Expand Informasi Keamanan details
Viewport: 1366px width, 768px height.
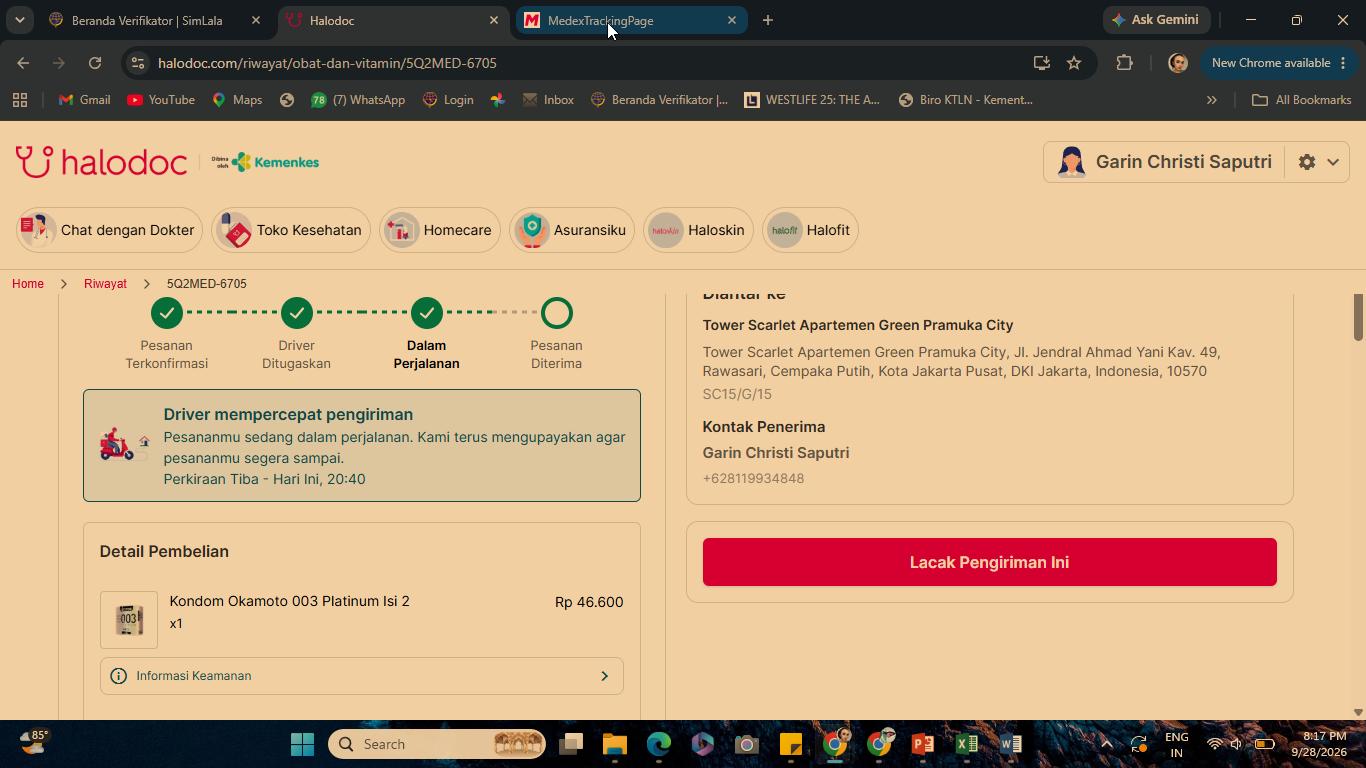[362, 676]
